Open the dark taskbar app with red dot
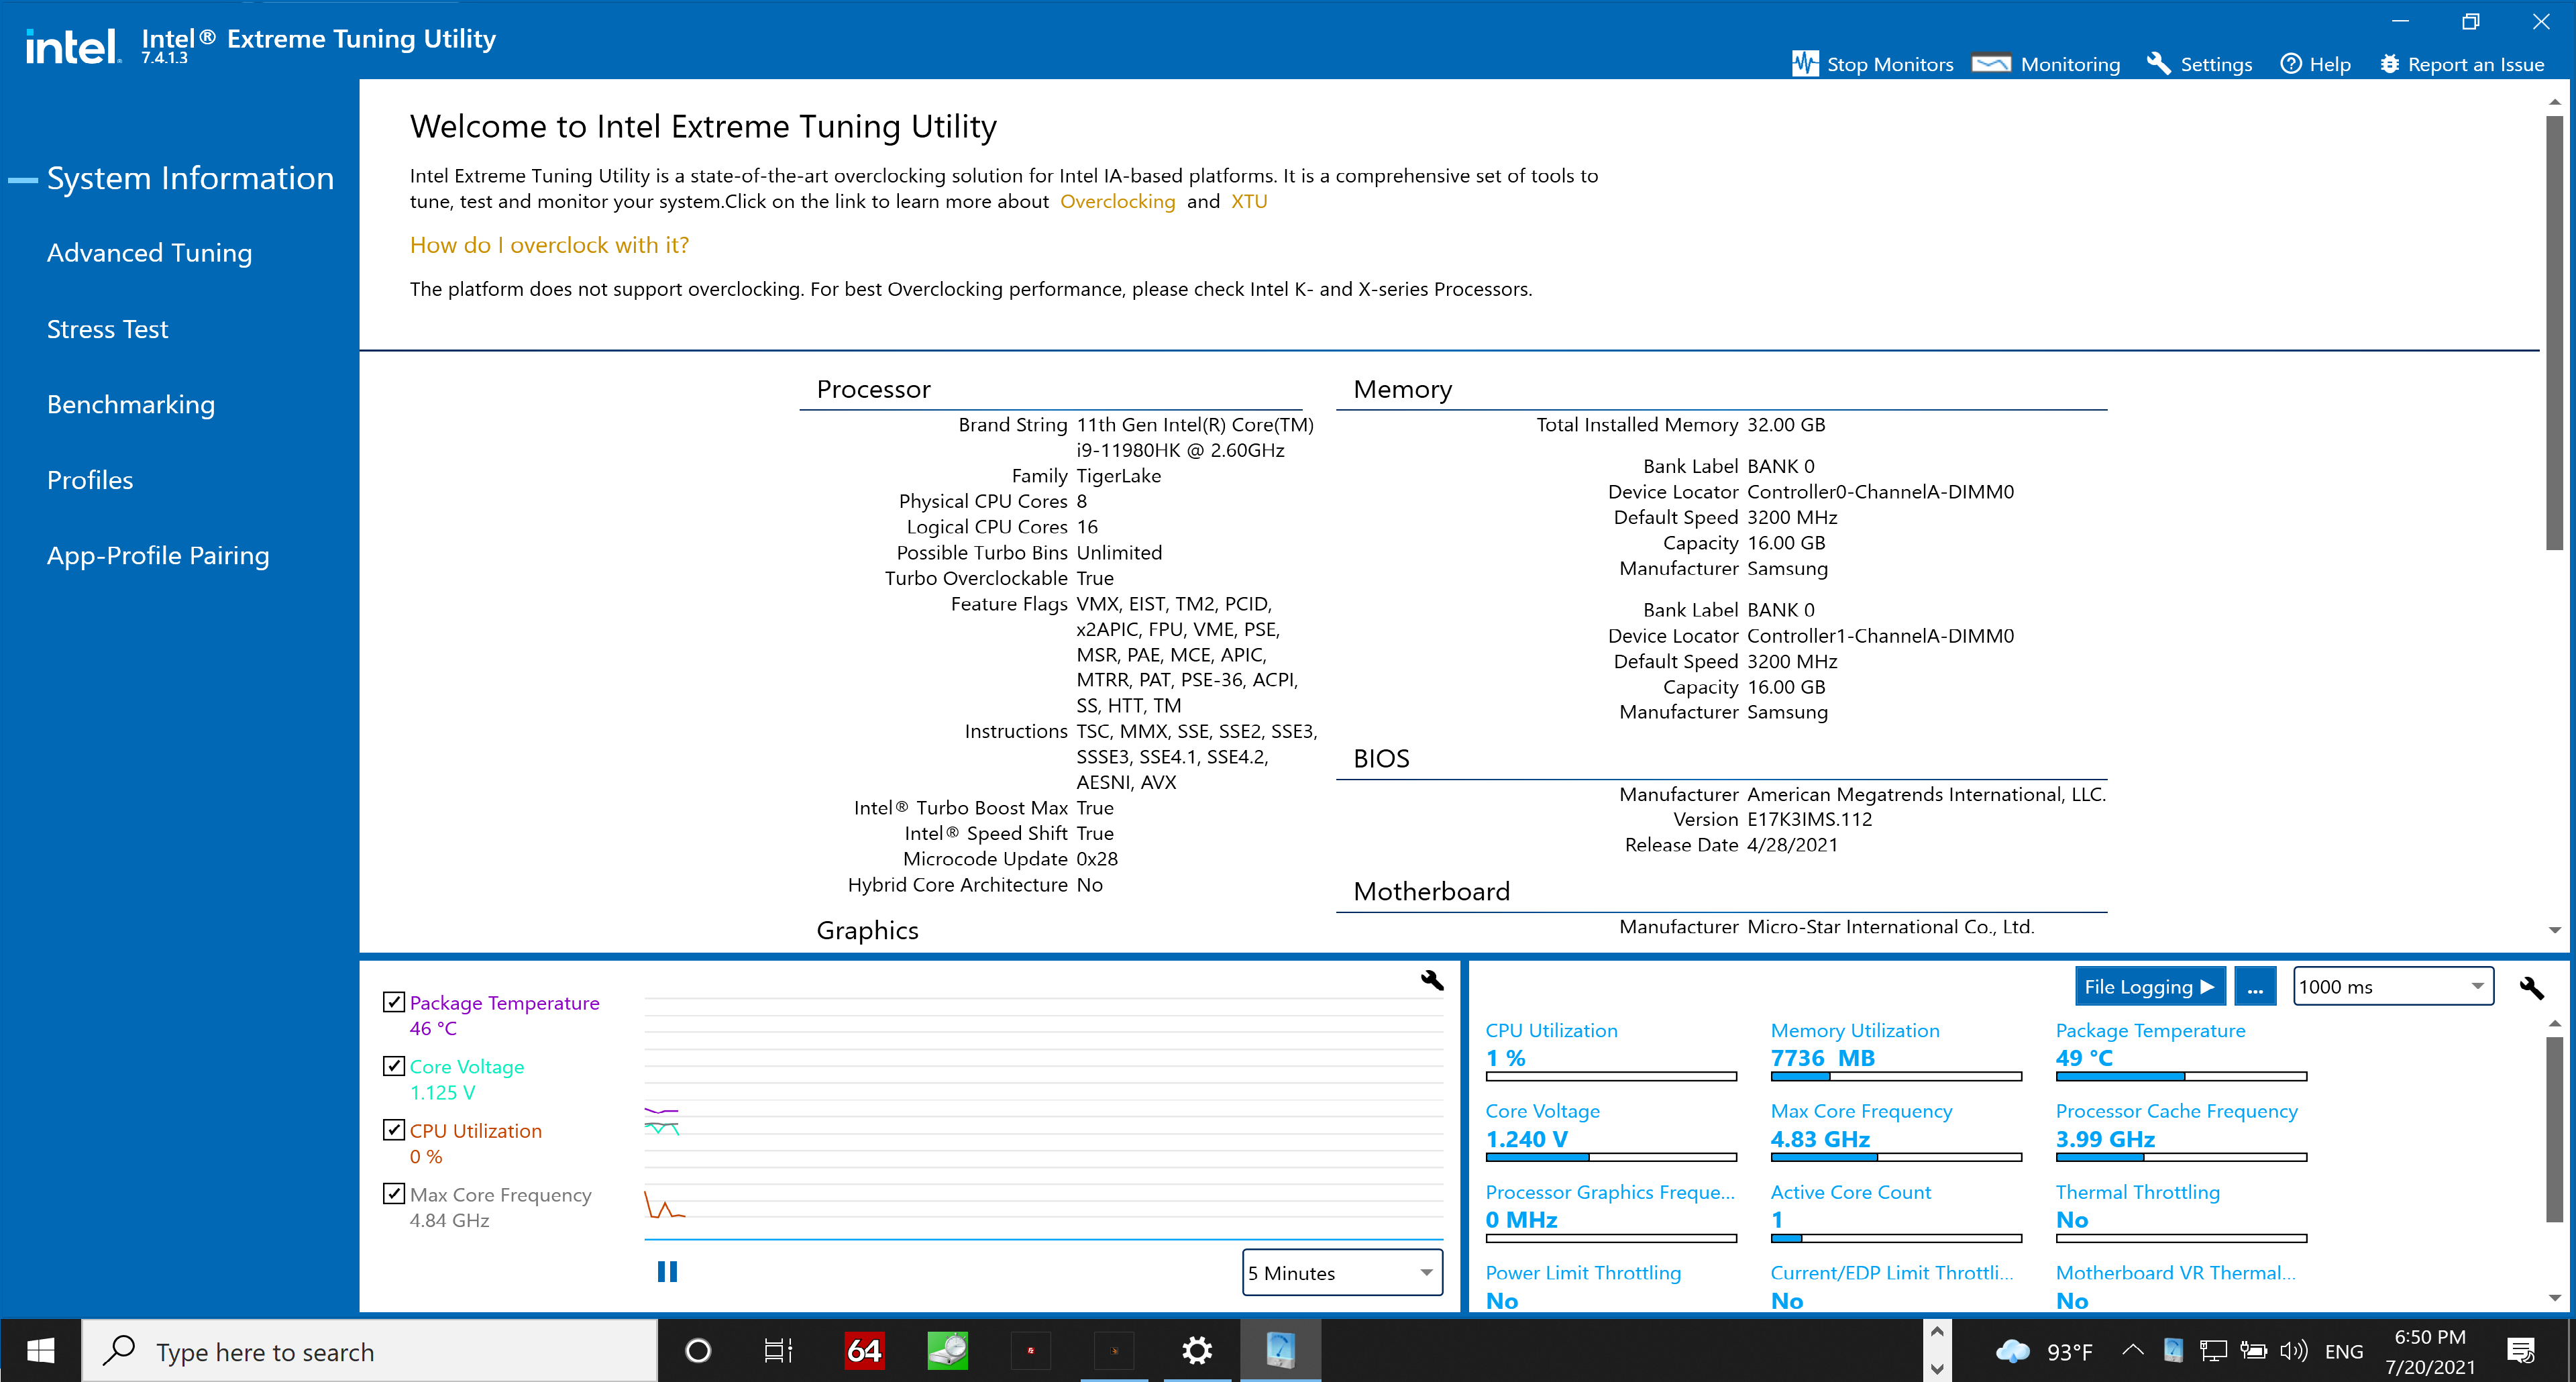Viewport: 2576px width, 1382px height. [x=1031, y=1351]
